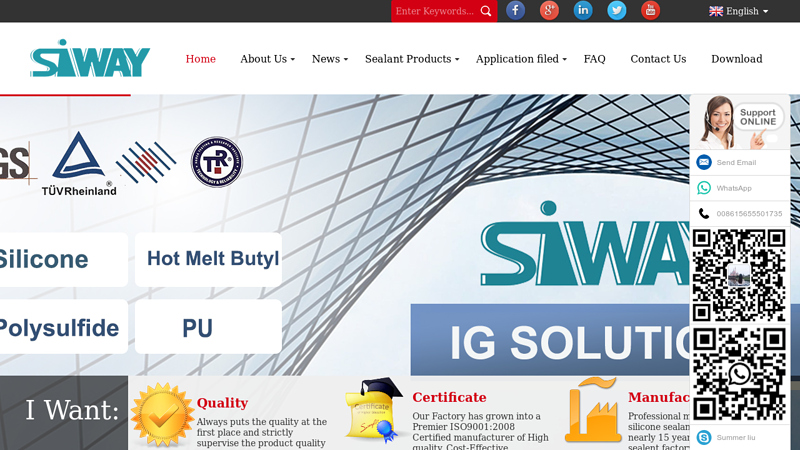The width and height of the screenshot is (800, 450).
Task: Click the Quality gold badge icon
Action: (162, 415)
